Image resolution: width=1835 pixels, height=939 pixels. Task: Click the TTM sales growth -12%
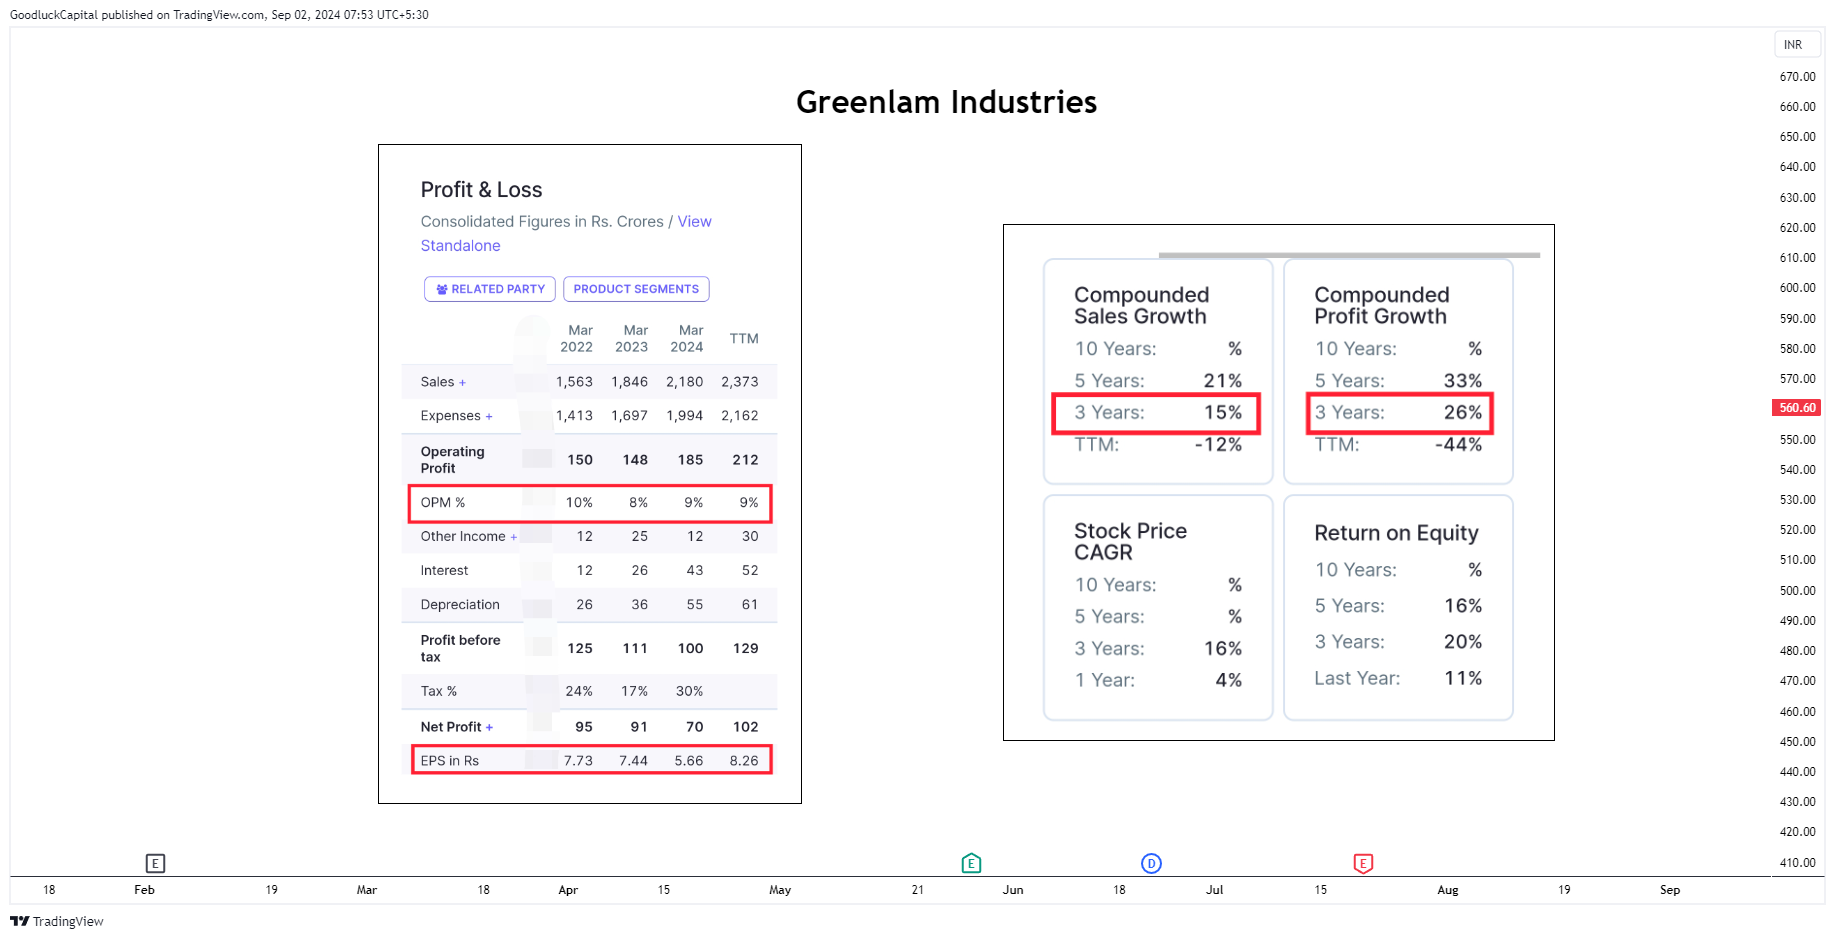[1219, 445]
